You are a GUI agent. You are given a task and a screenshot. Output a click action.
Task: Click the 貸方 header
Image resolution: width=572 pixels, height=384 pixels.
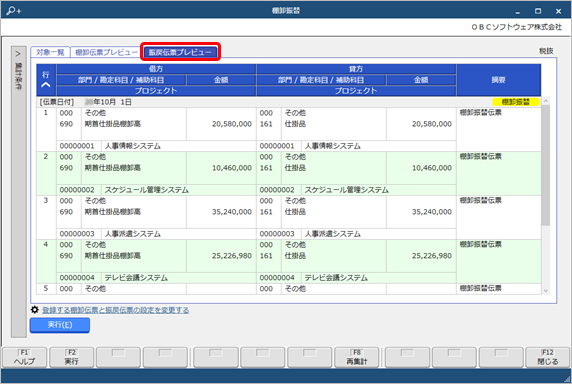click(356, 69)
